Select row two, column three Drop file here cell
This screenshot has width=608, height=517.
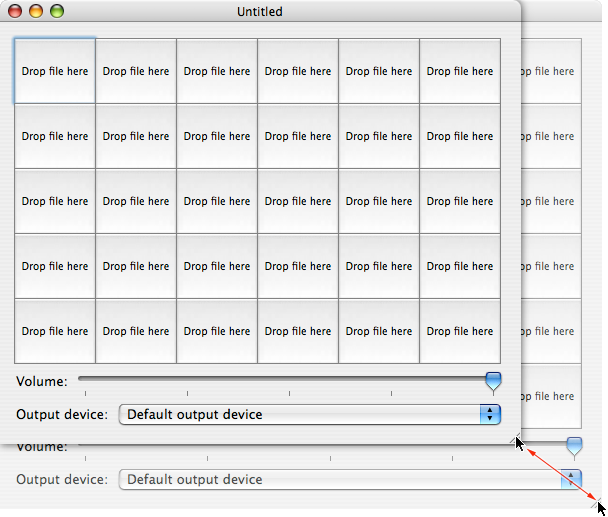click(217, 136)
